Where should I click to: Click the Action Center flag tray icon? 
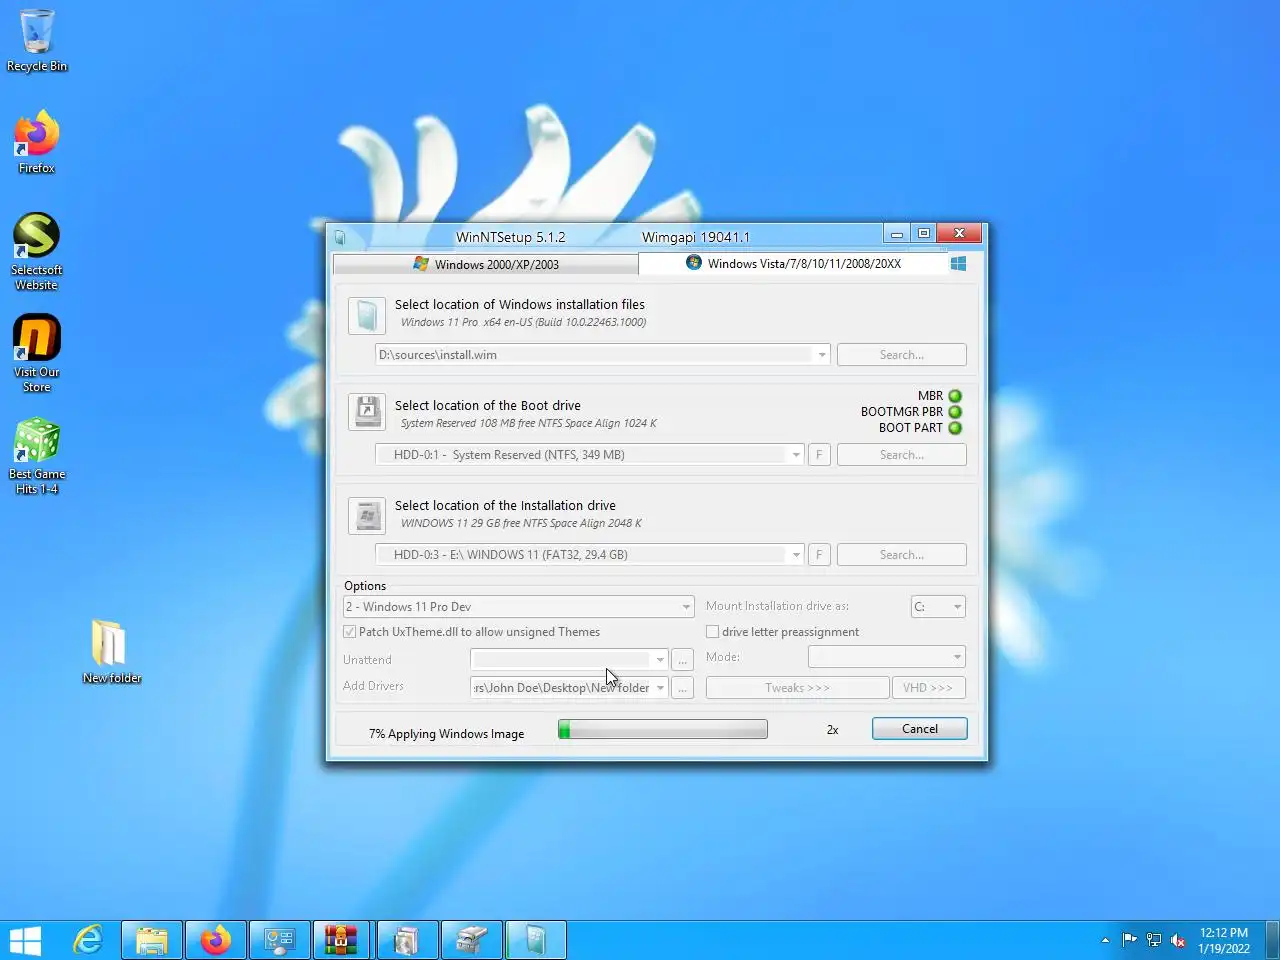[1130, 940]
